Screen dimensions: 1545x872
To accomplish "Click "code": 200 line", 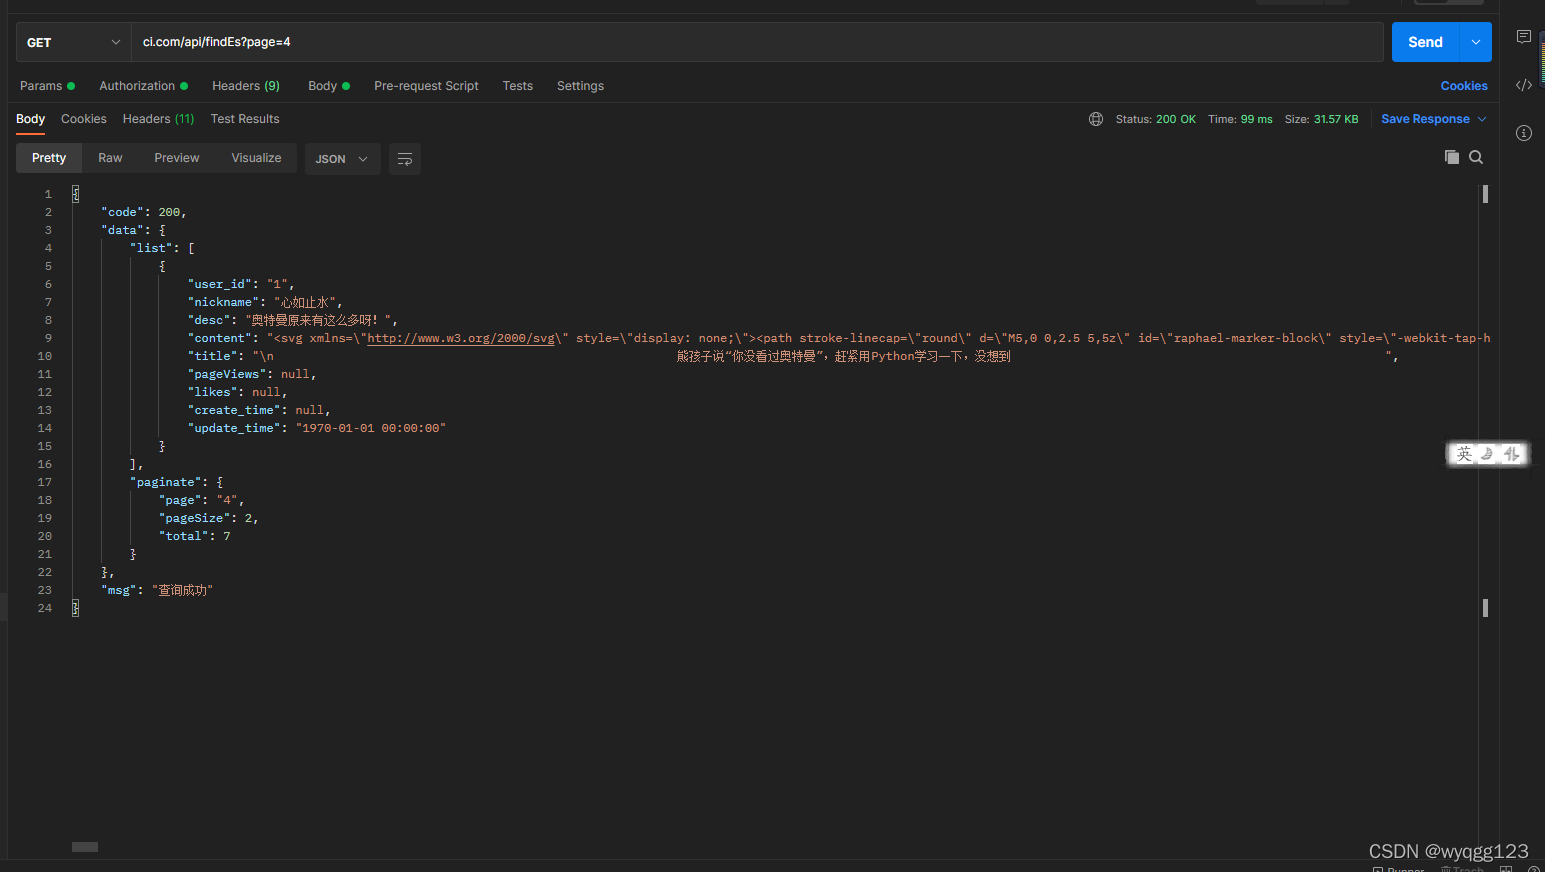I will 143,212.
